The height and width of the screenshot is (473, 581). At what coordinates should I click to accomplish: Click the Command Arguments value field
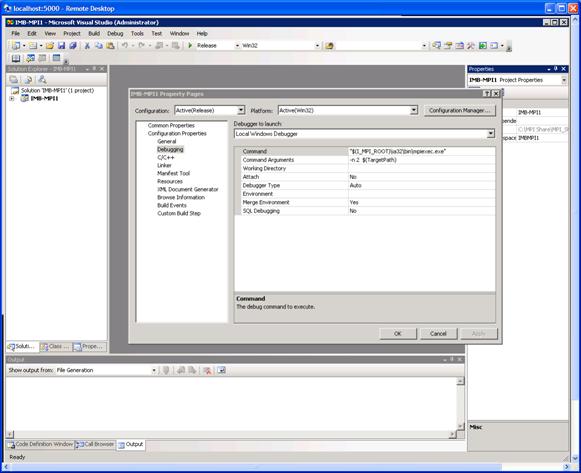coord(422,160)
